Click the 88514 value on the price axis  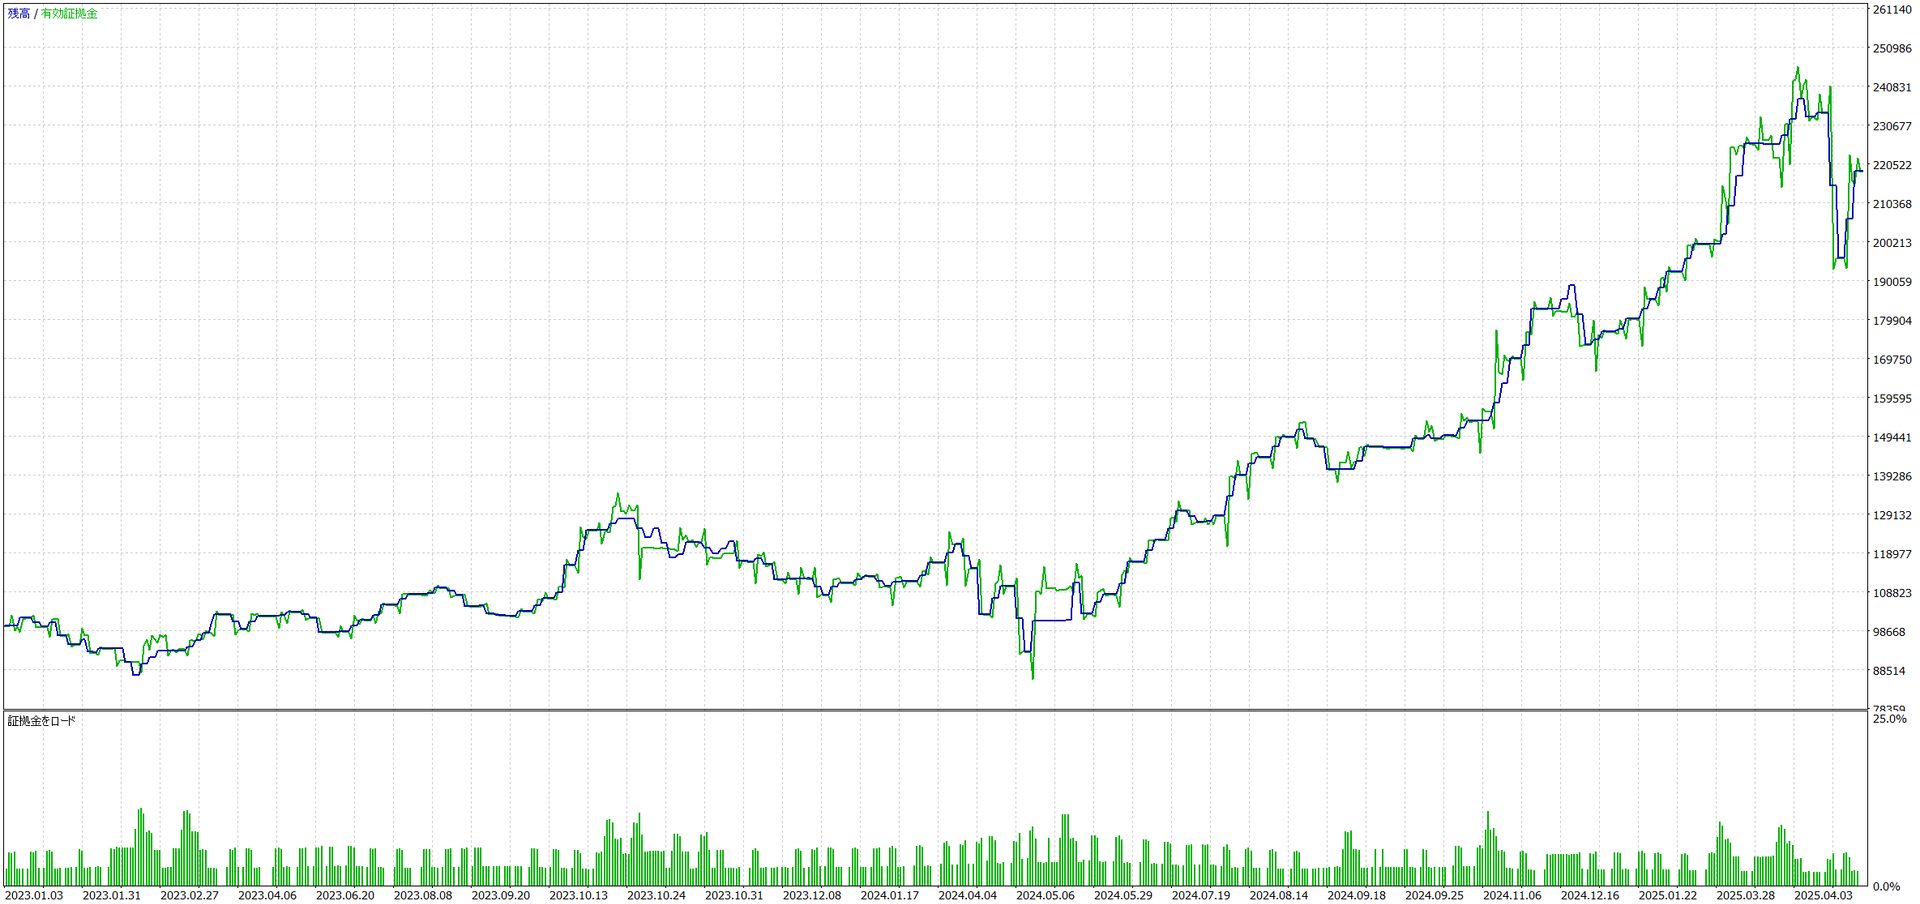(x=1889, y=671)
